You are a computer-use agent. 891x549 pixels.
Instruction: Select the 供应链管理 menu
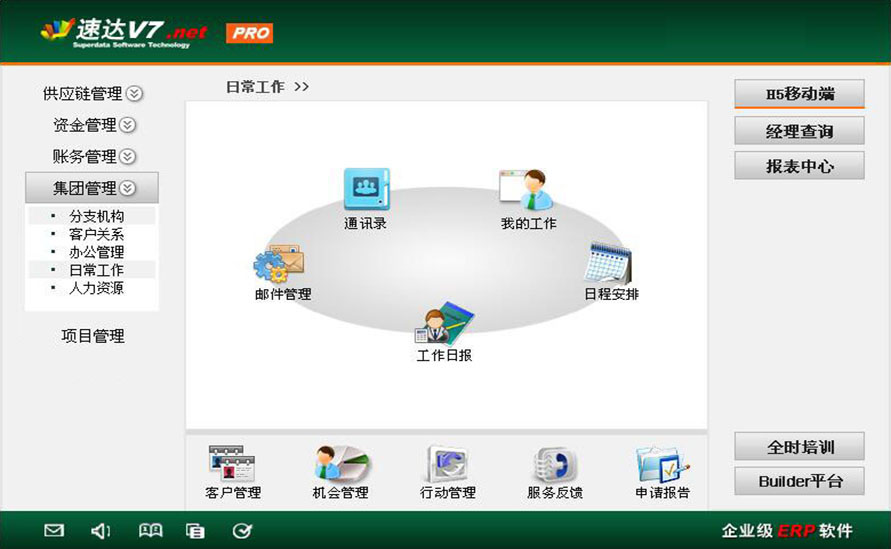[83, 93]
